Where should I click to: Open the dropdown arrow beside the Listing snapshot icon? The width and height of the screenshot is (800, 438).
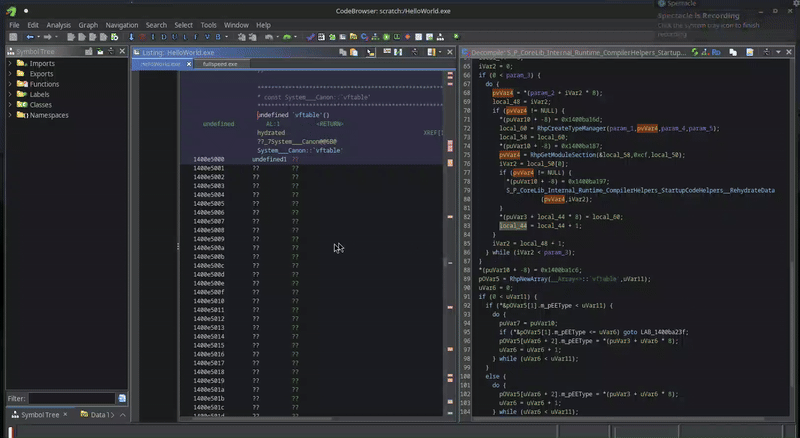[440, 52]
